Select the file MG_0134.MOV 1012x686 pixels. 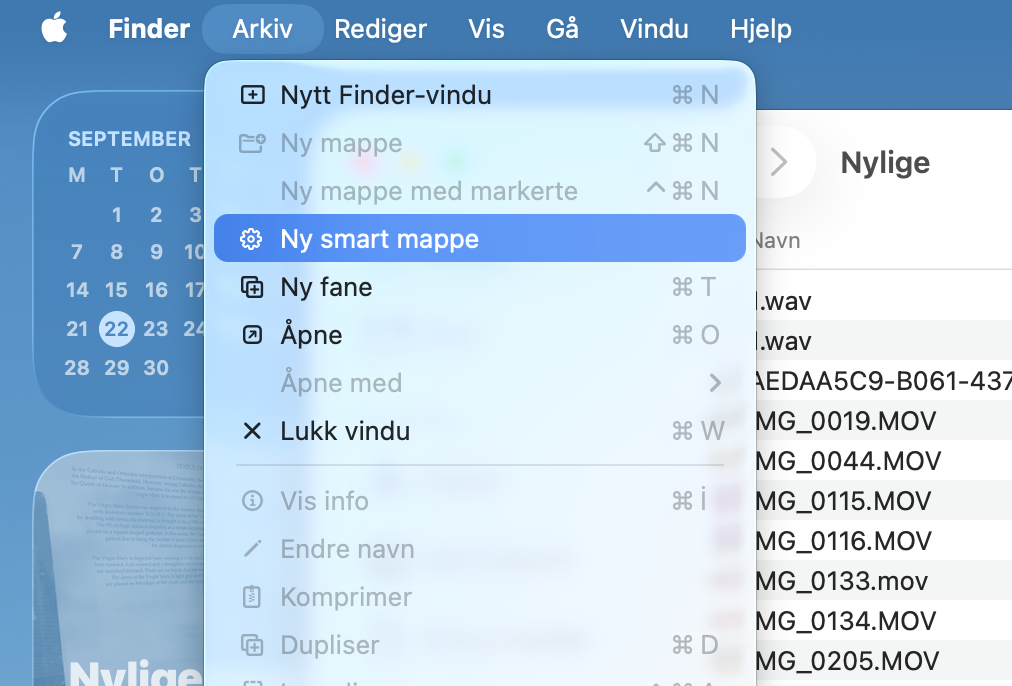coord(845,621)
